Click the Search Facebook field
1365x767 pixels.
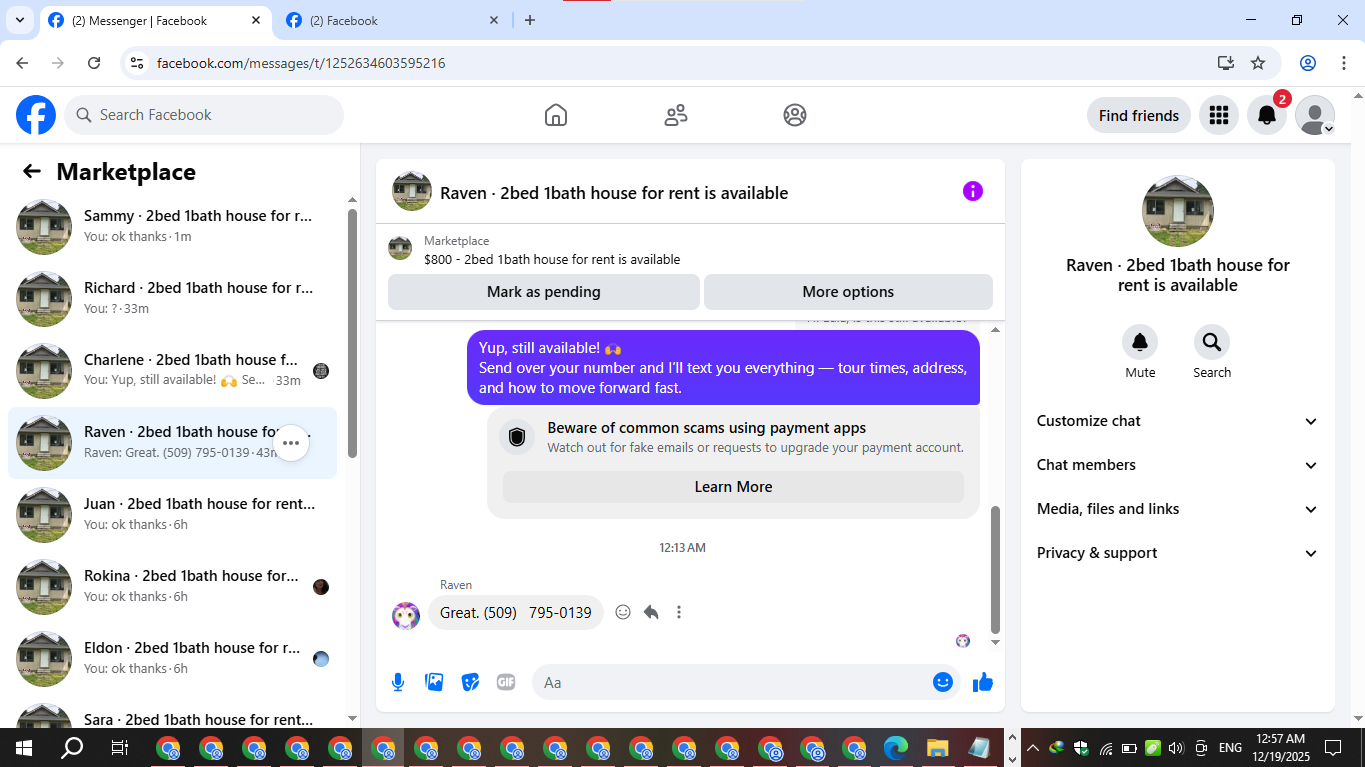[204, 115]
